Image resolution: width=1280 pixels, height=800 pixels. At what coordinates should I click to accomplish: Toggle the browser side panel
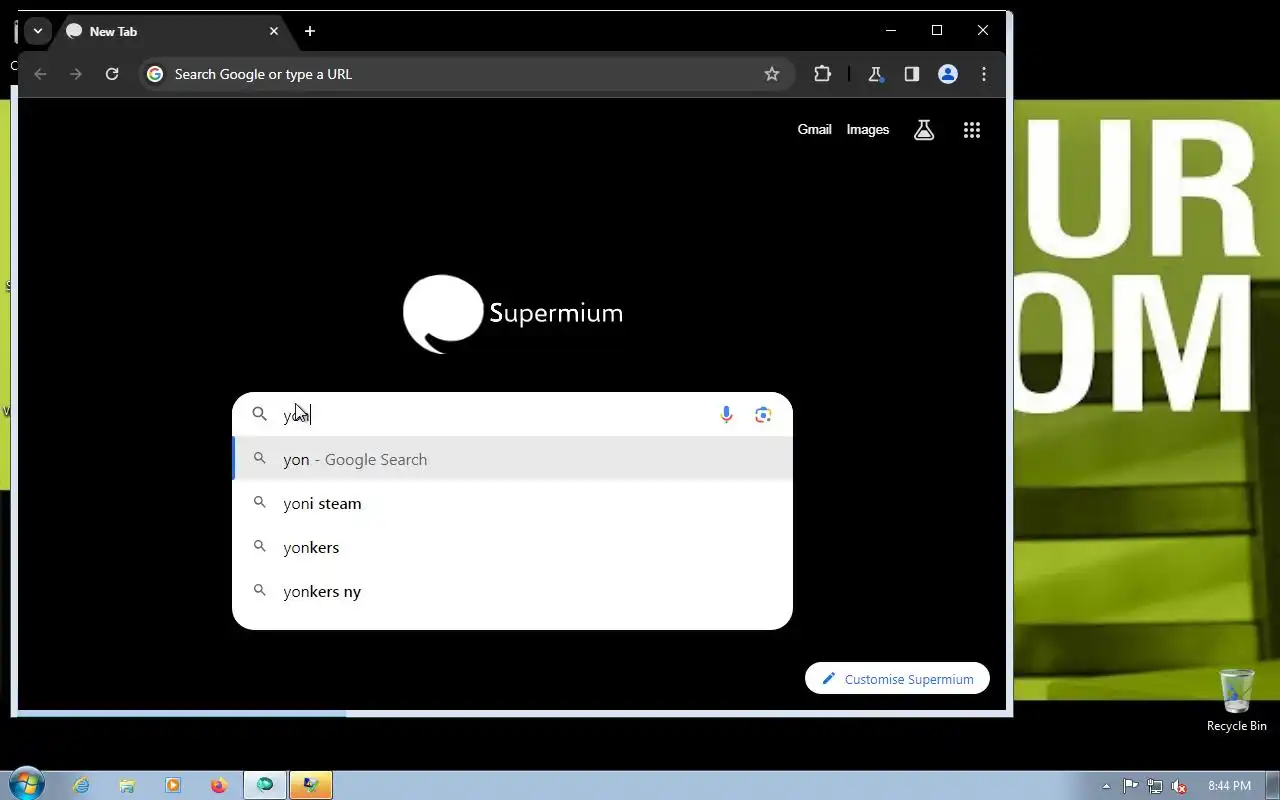point(912,74)
